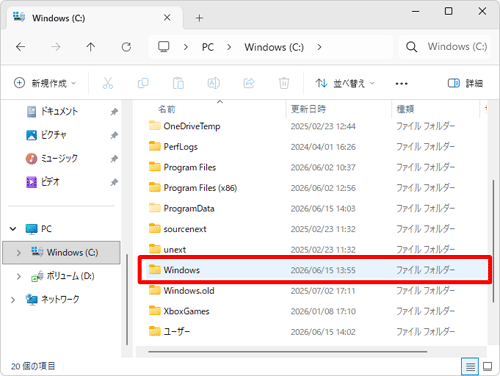Click the pin icon beside ミュージック
Image resolution: width=500 pixels, height=376 pixels.
114,159
